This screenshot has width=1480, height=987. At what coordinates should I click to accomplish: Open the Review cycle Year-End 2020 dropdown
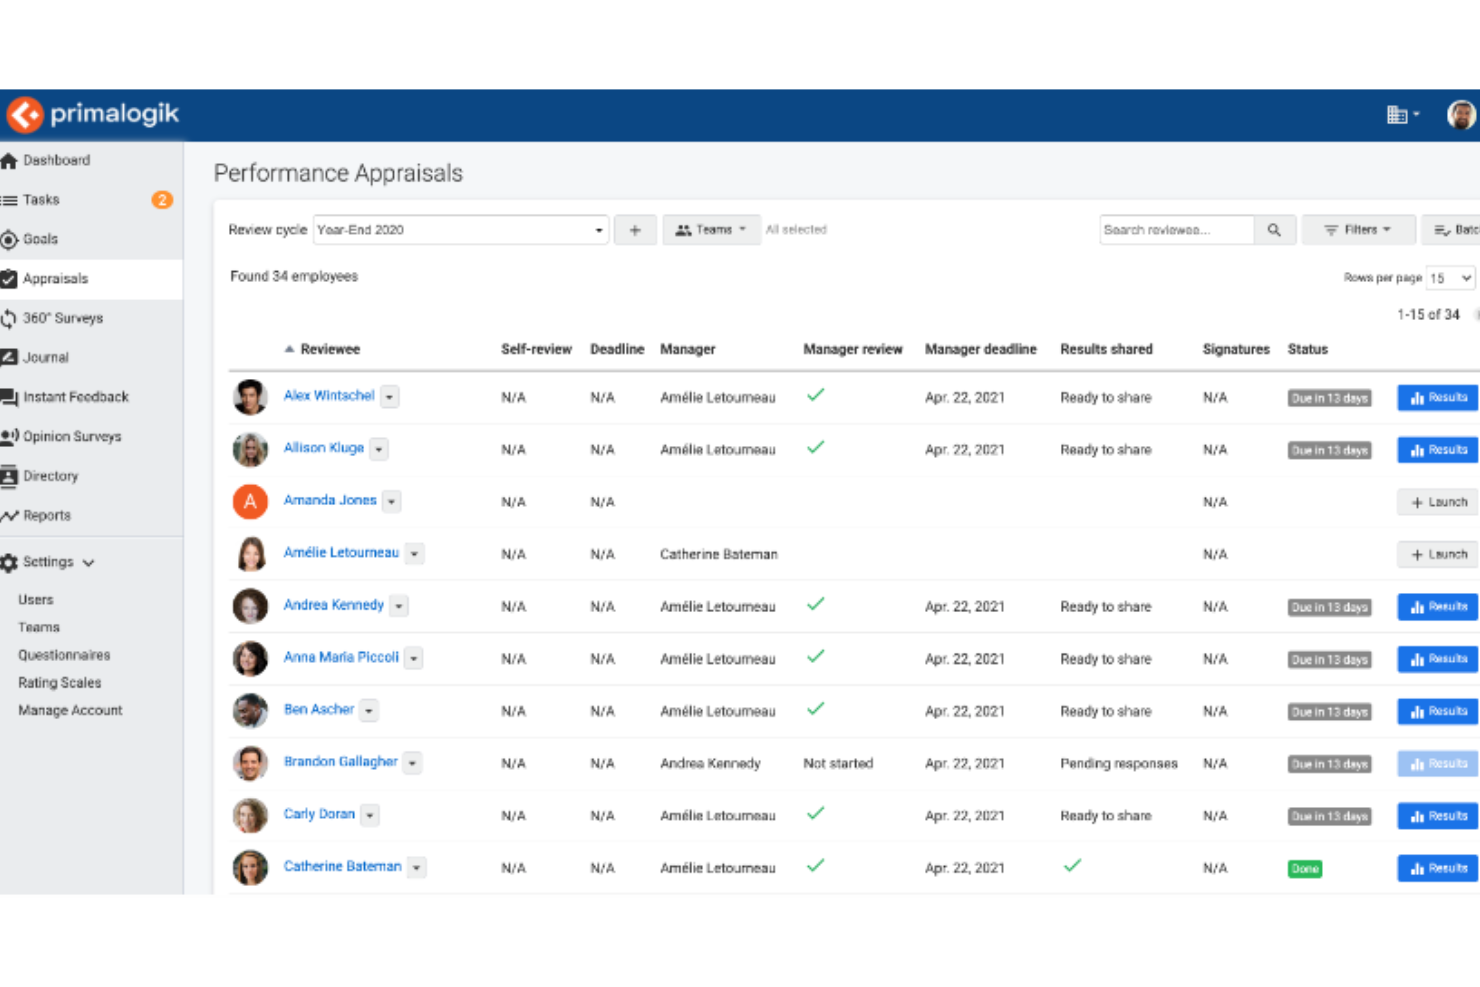[461, 230]
